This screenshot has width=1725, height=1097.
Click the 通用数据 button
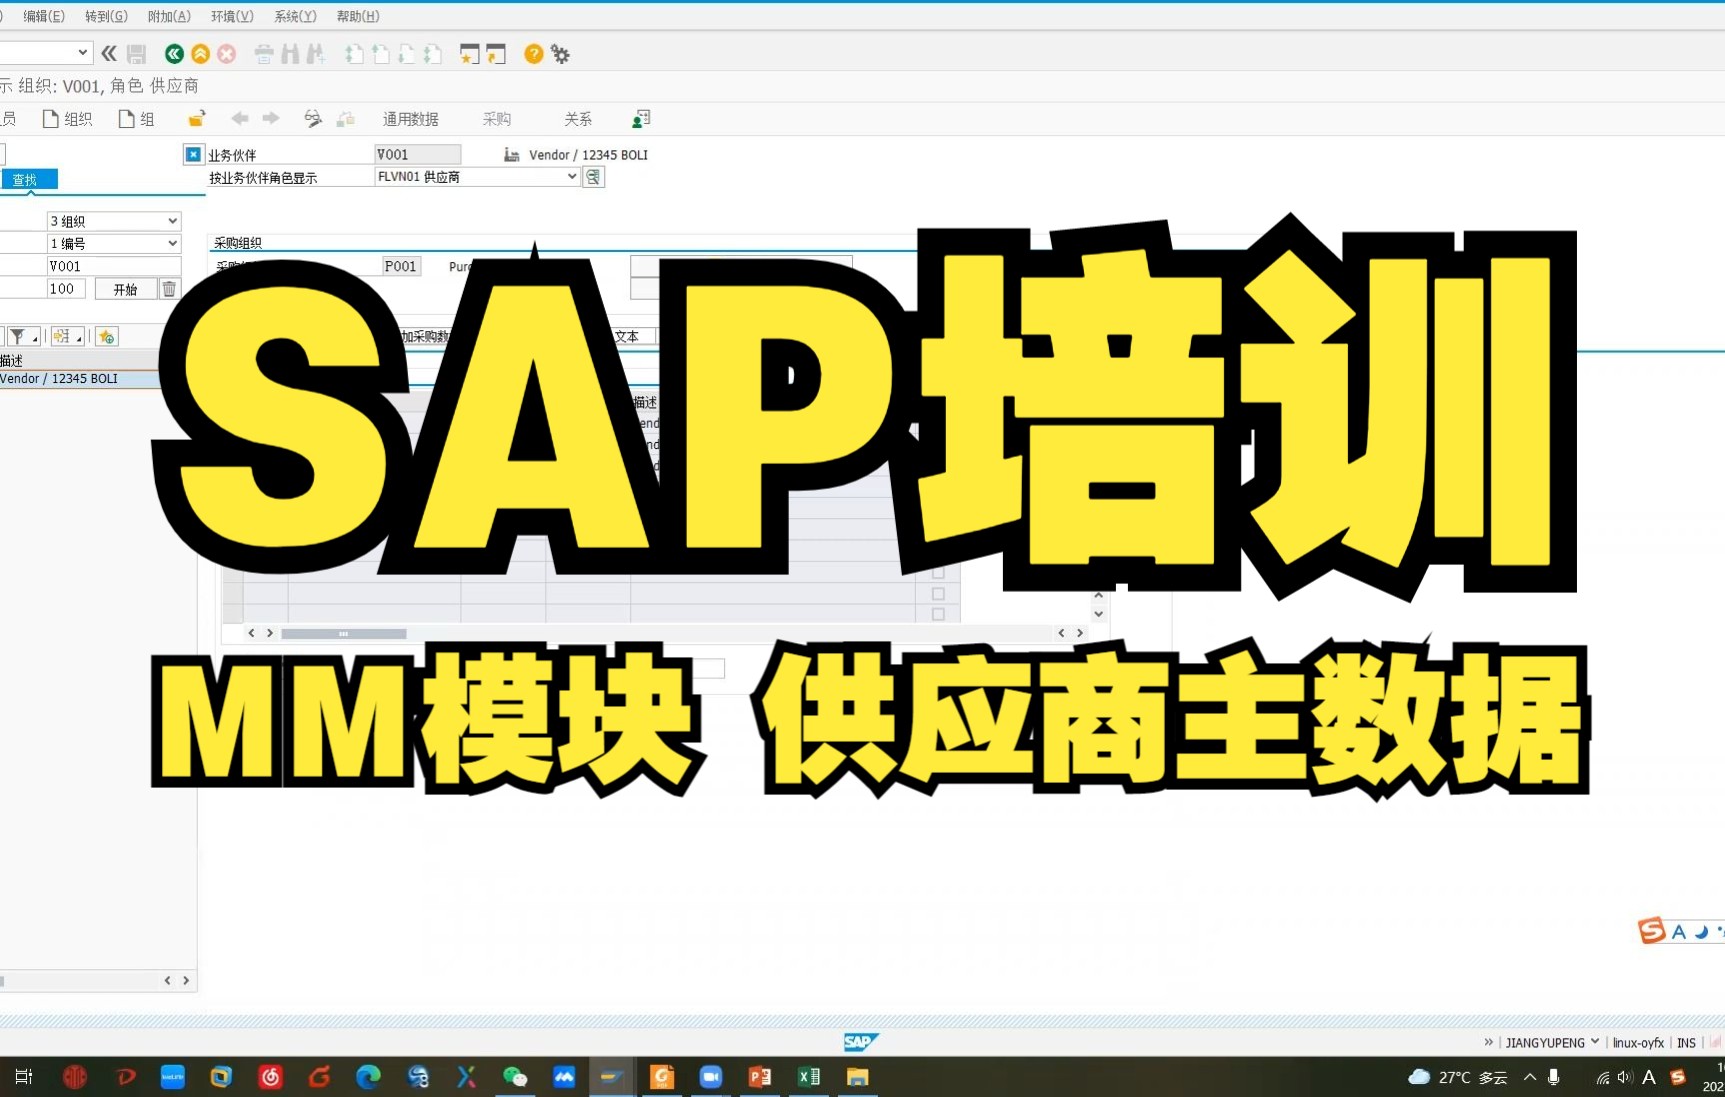[410, 118]
